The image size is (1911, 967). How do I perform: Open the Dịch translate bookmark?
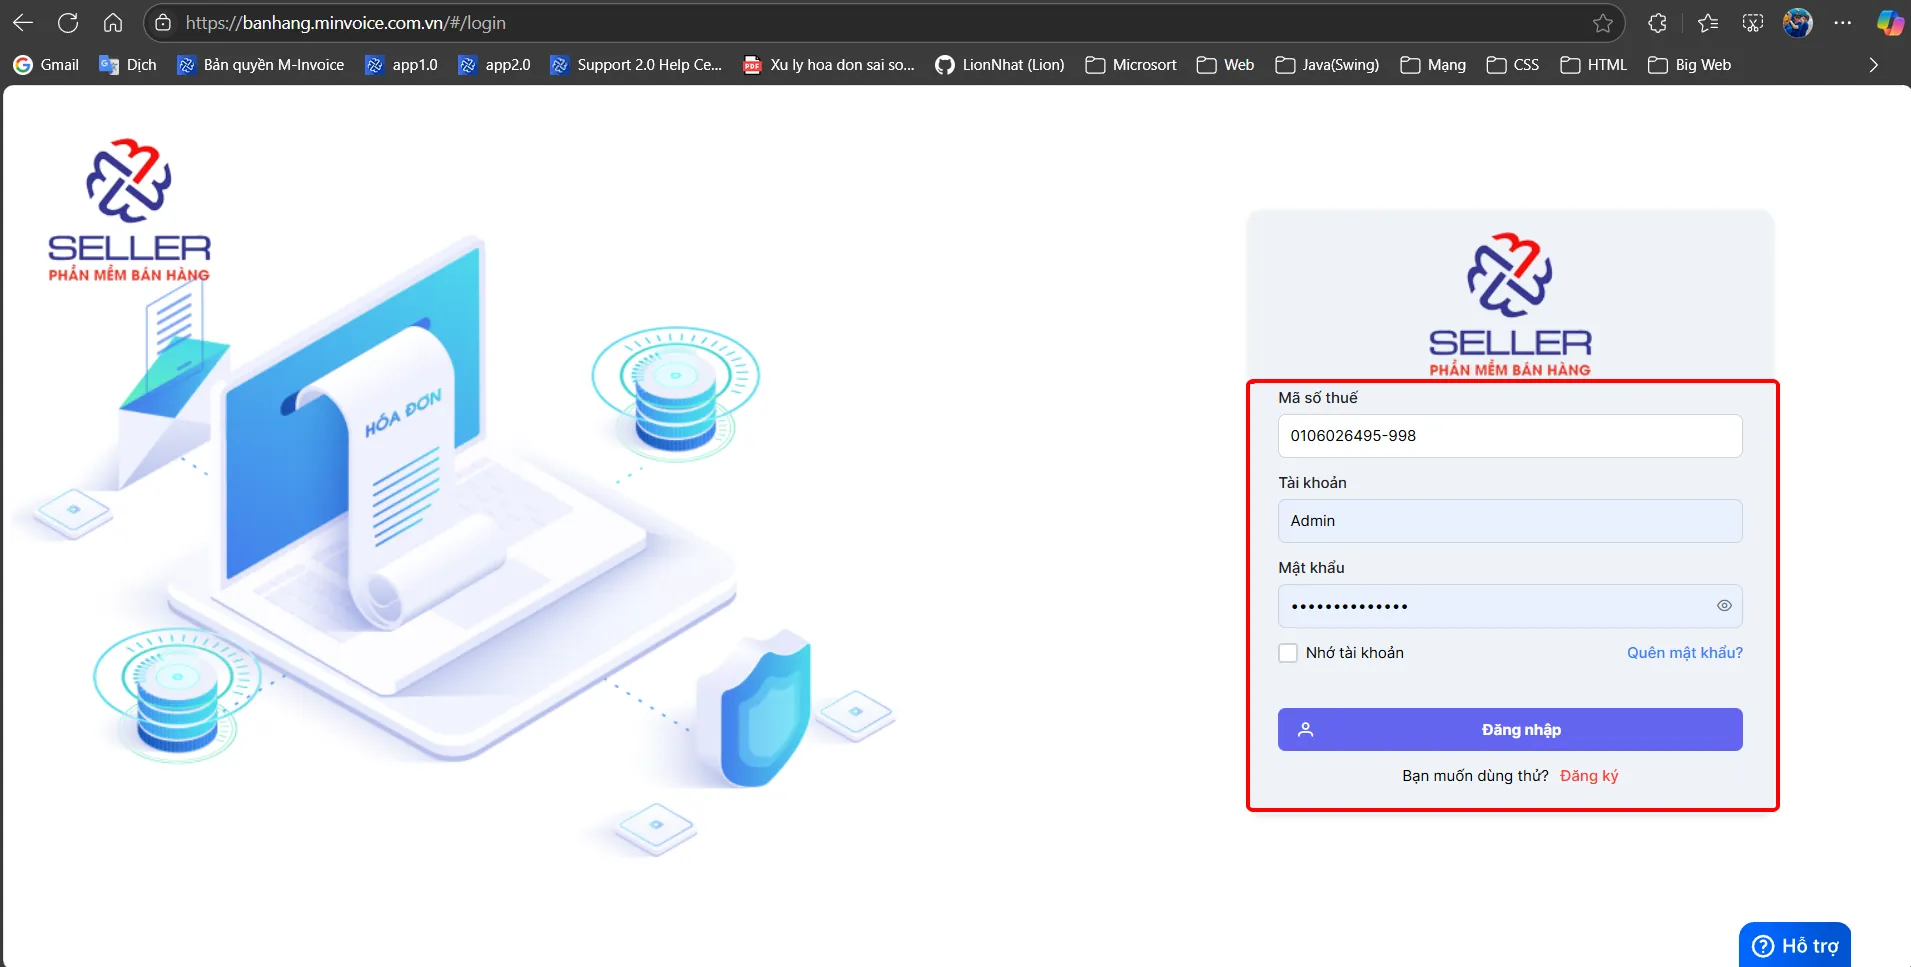click(x=128, y=65)
